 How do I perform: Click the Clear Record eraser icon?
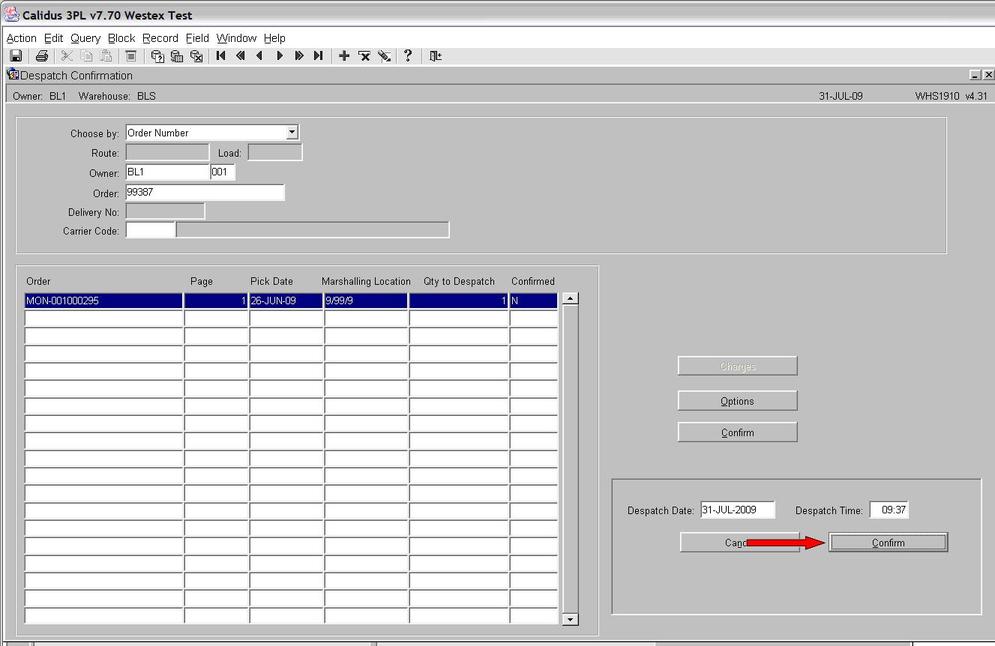(384, 56)
